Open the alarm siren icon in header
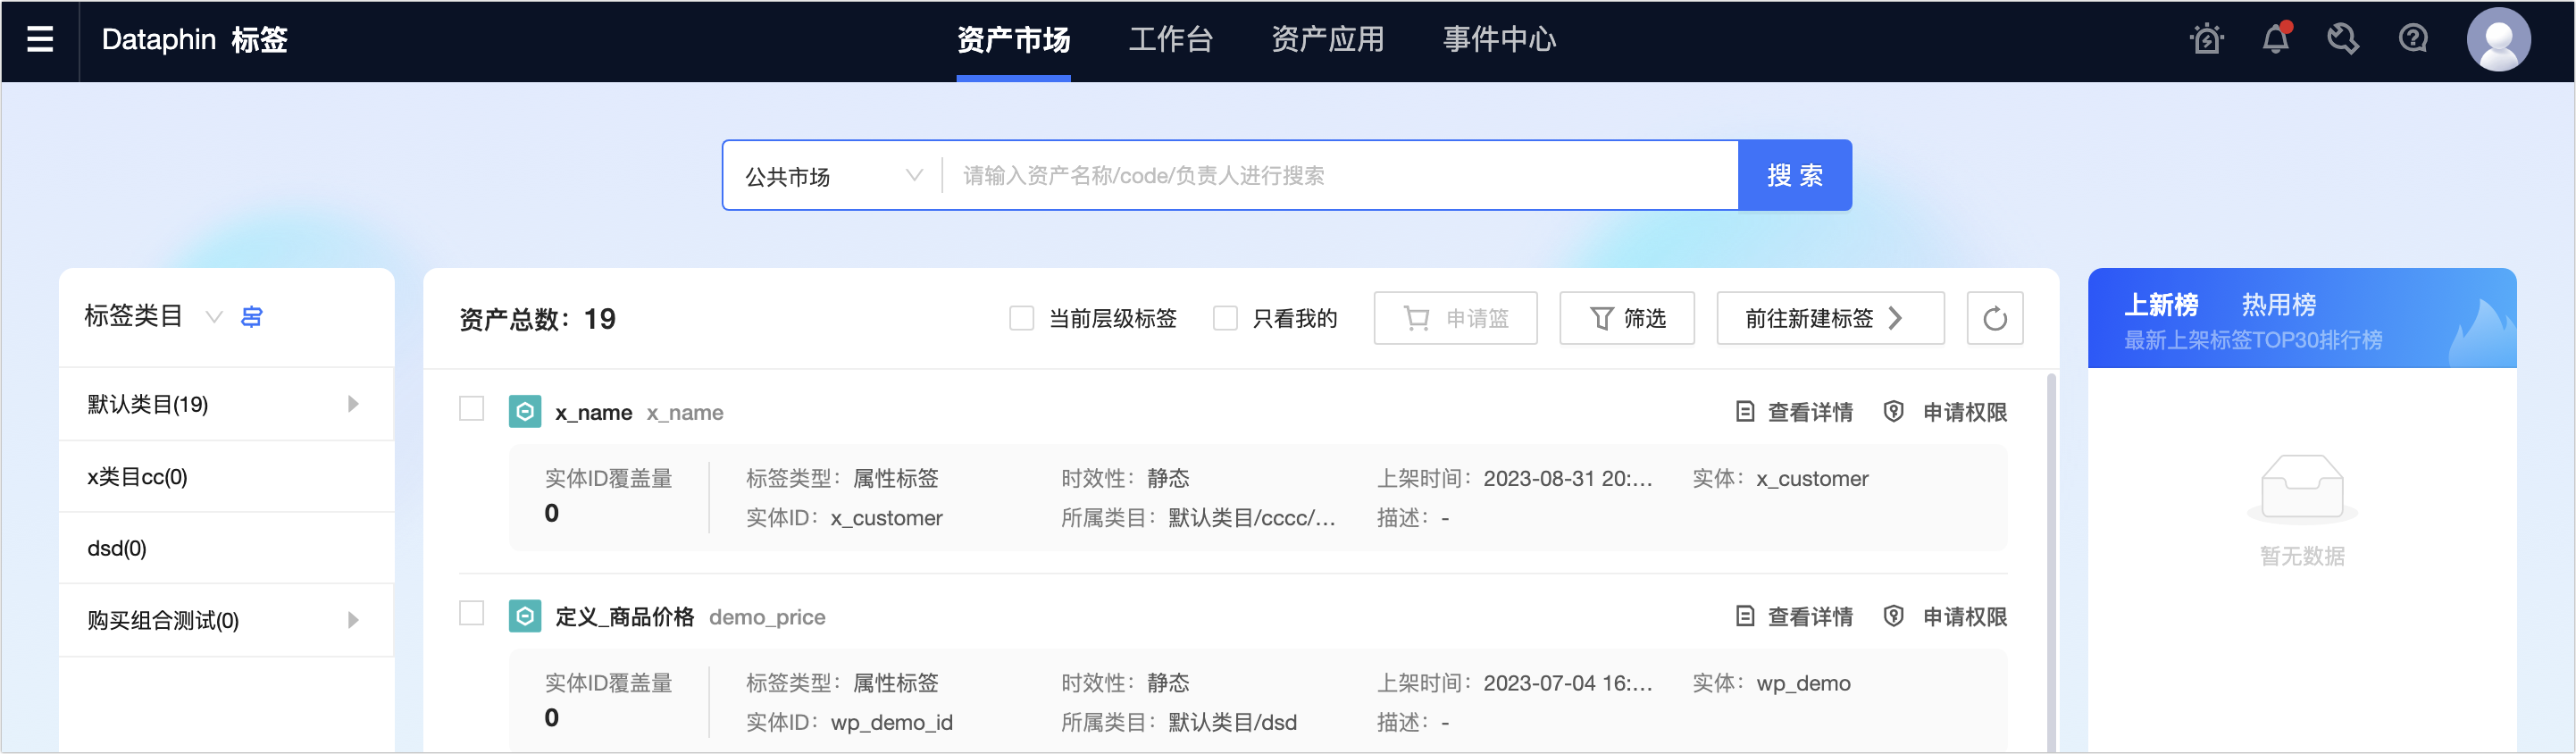 (x=2207, y=39)
